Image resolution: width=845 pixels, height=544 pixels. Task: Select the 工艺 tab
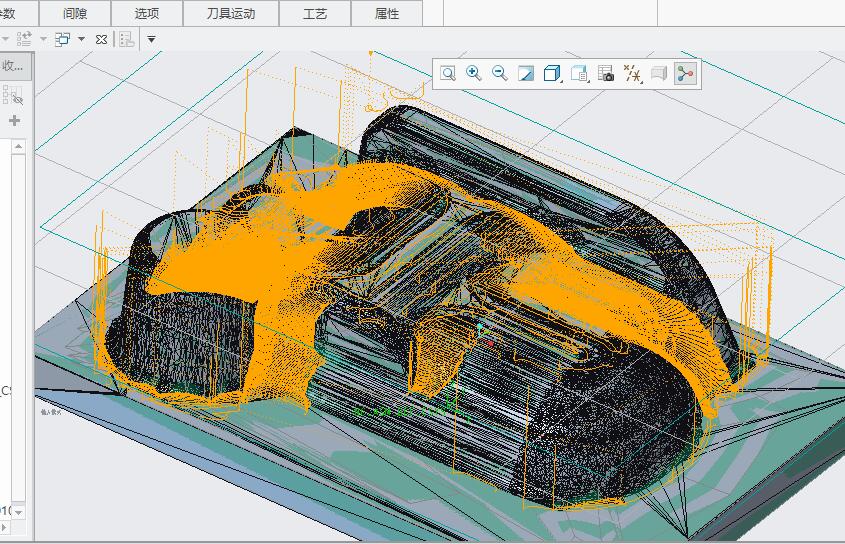click(315, 13)
